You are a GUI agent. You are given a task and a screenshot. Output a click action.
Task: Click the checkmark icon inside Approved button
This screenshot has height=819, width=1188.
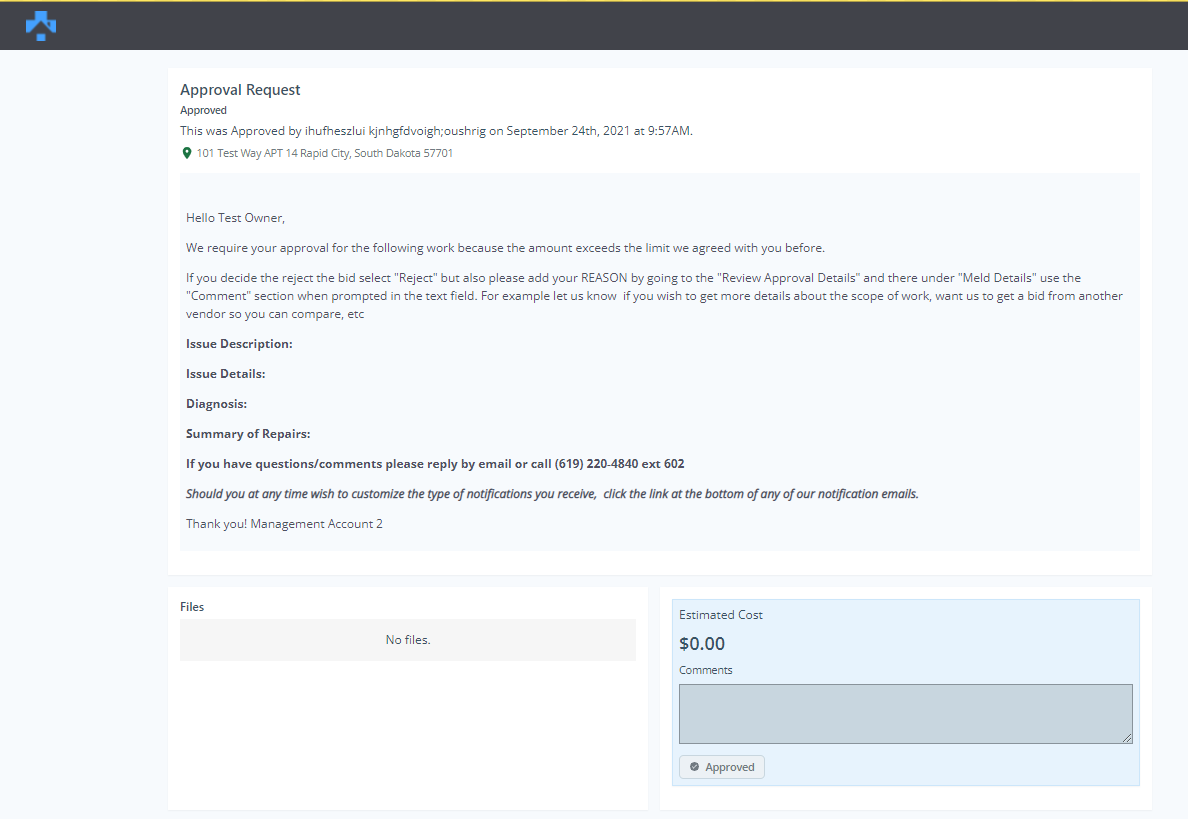(x=694, y=767)
